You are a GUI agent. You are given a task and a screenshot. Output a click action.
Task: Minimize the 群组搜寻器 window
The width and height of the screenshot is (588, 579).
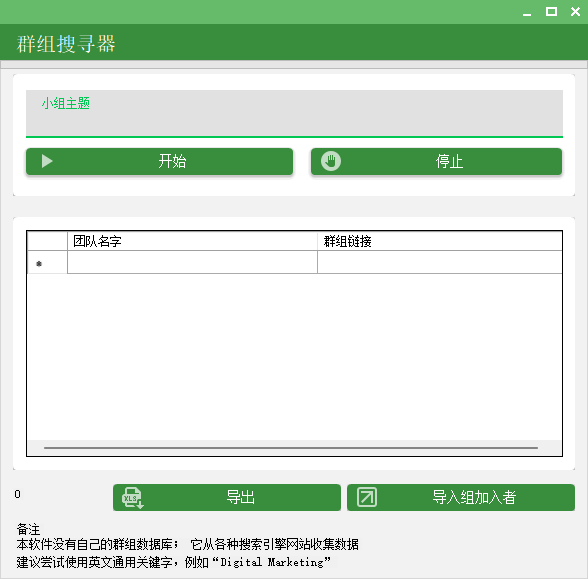(x=527, y=12)
